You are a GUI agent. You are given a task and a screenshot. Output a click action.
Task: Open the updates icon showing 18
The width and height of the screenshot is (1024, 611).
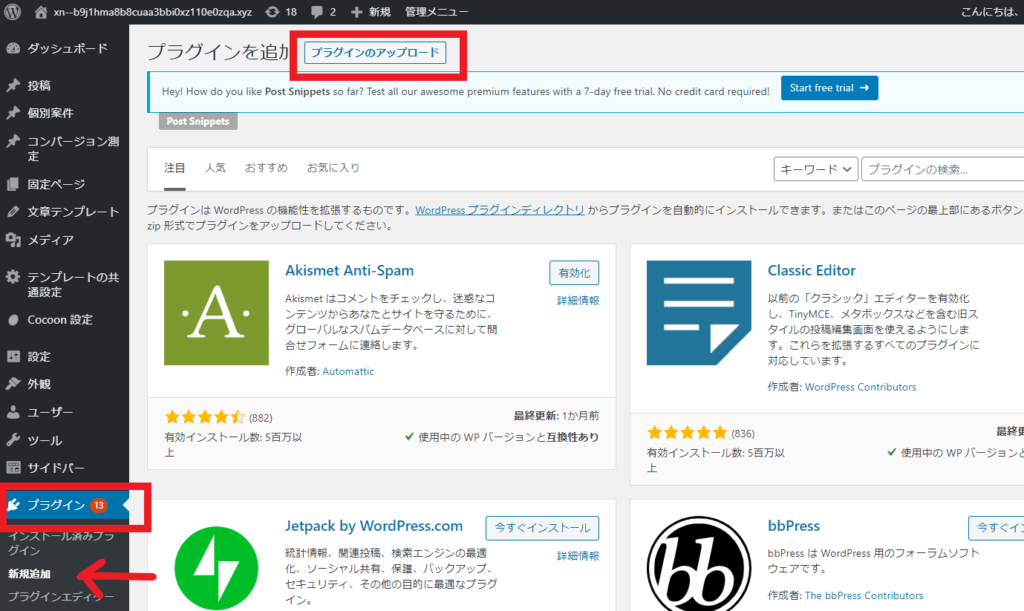tap(272, 12)
